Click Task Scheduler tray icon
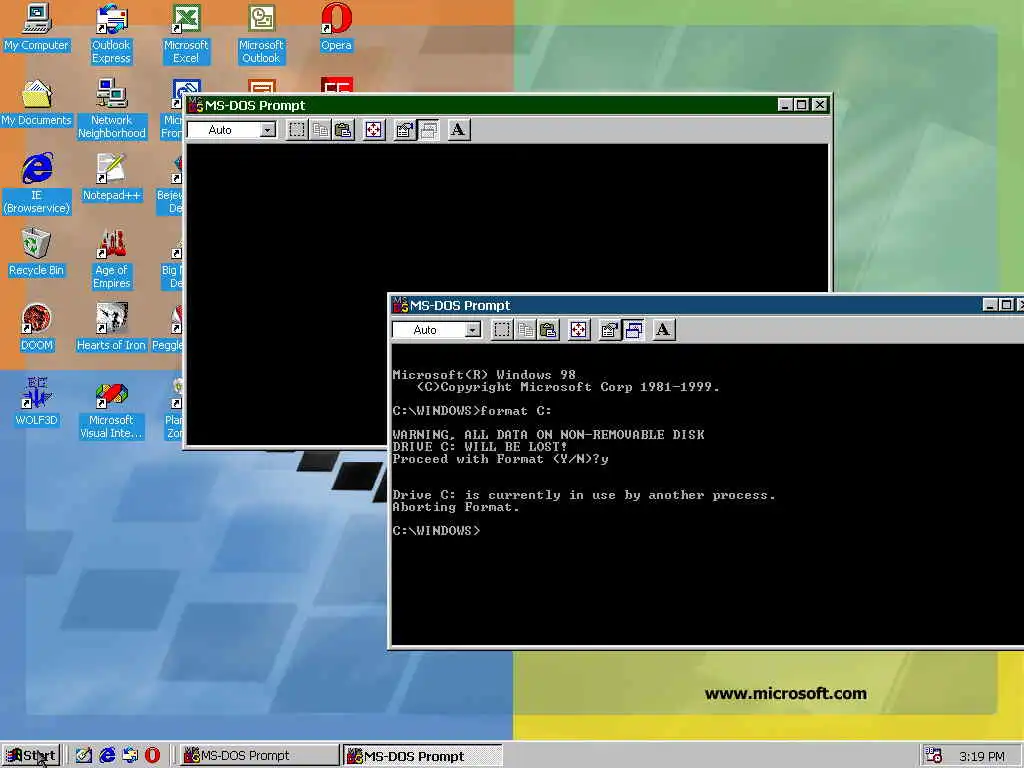Screen dimensions: 1024x768 [x=933, y=756]
